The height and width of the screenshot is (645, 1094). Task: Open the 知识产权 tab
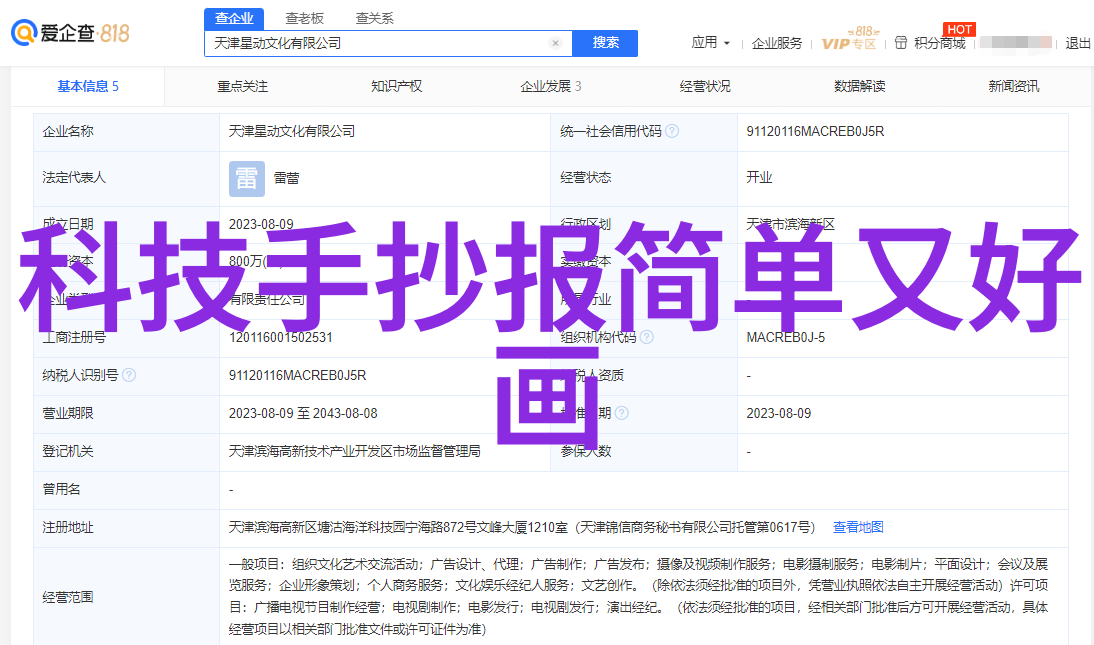point(396,87)
